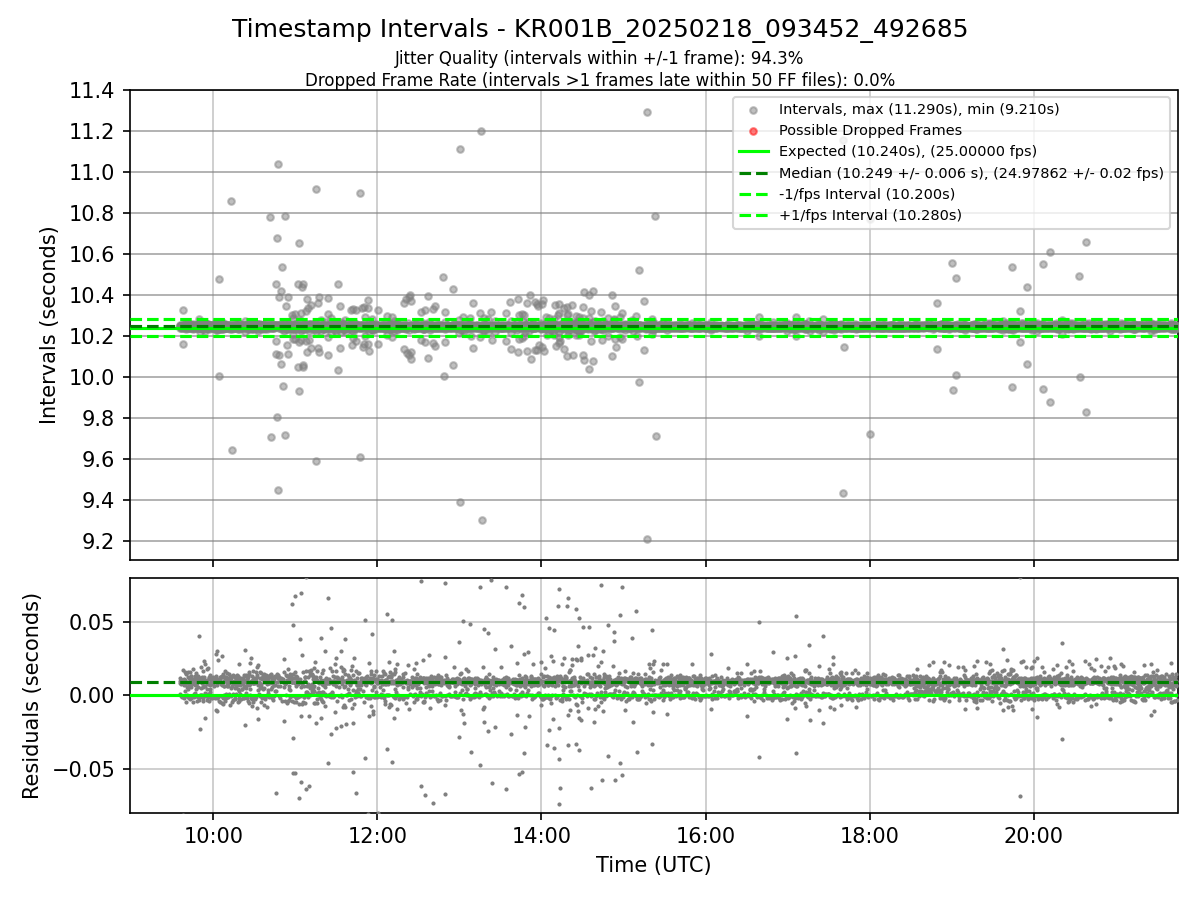Click the dark green dashed sample beside 'Median' in the legend
This screenshot has width=1200, height=900.
pyautogui.click(x=752, y=173)
